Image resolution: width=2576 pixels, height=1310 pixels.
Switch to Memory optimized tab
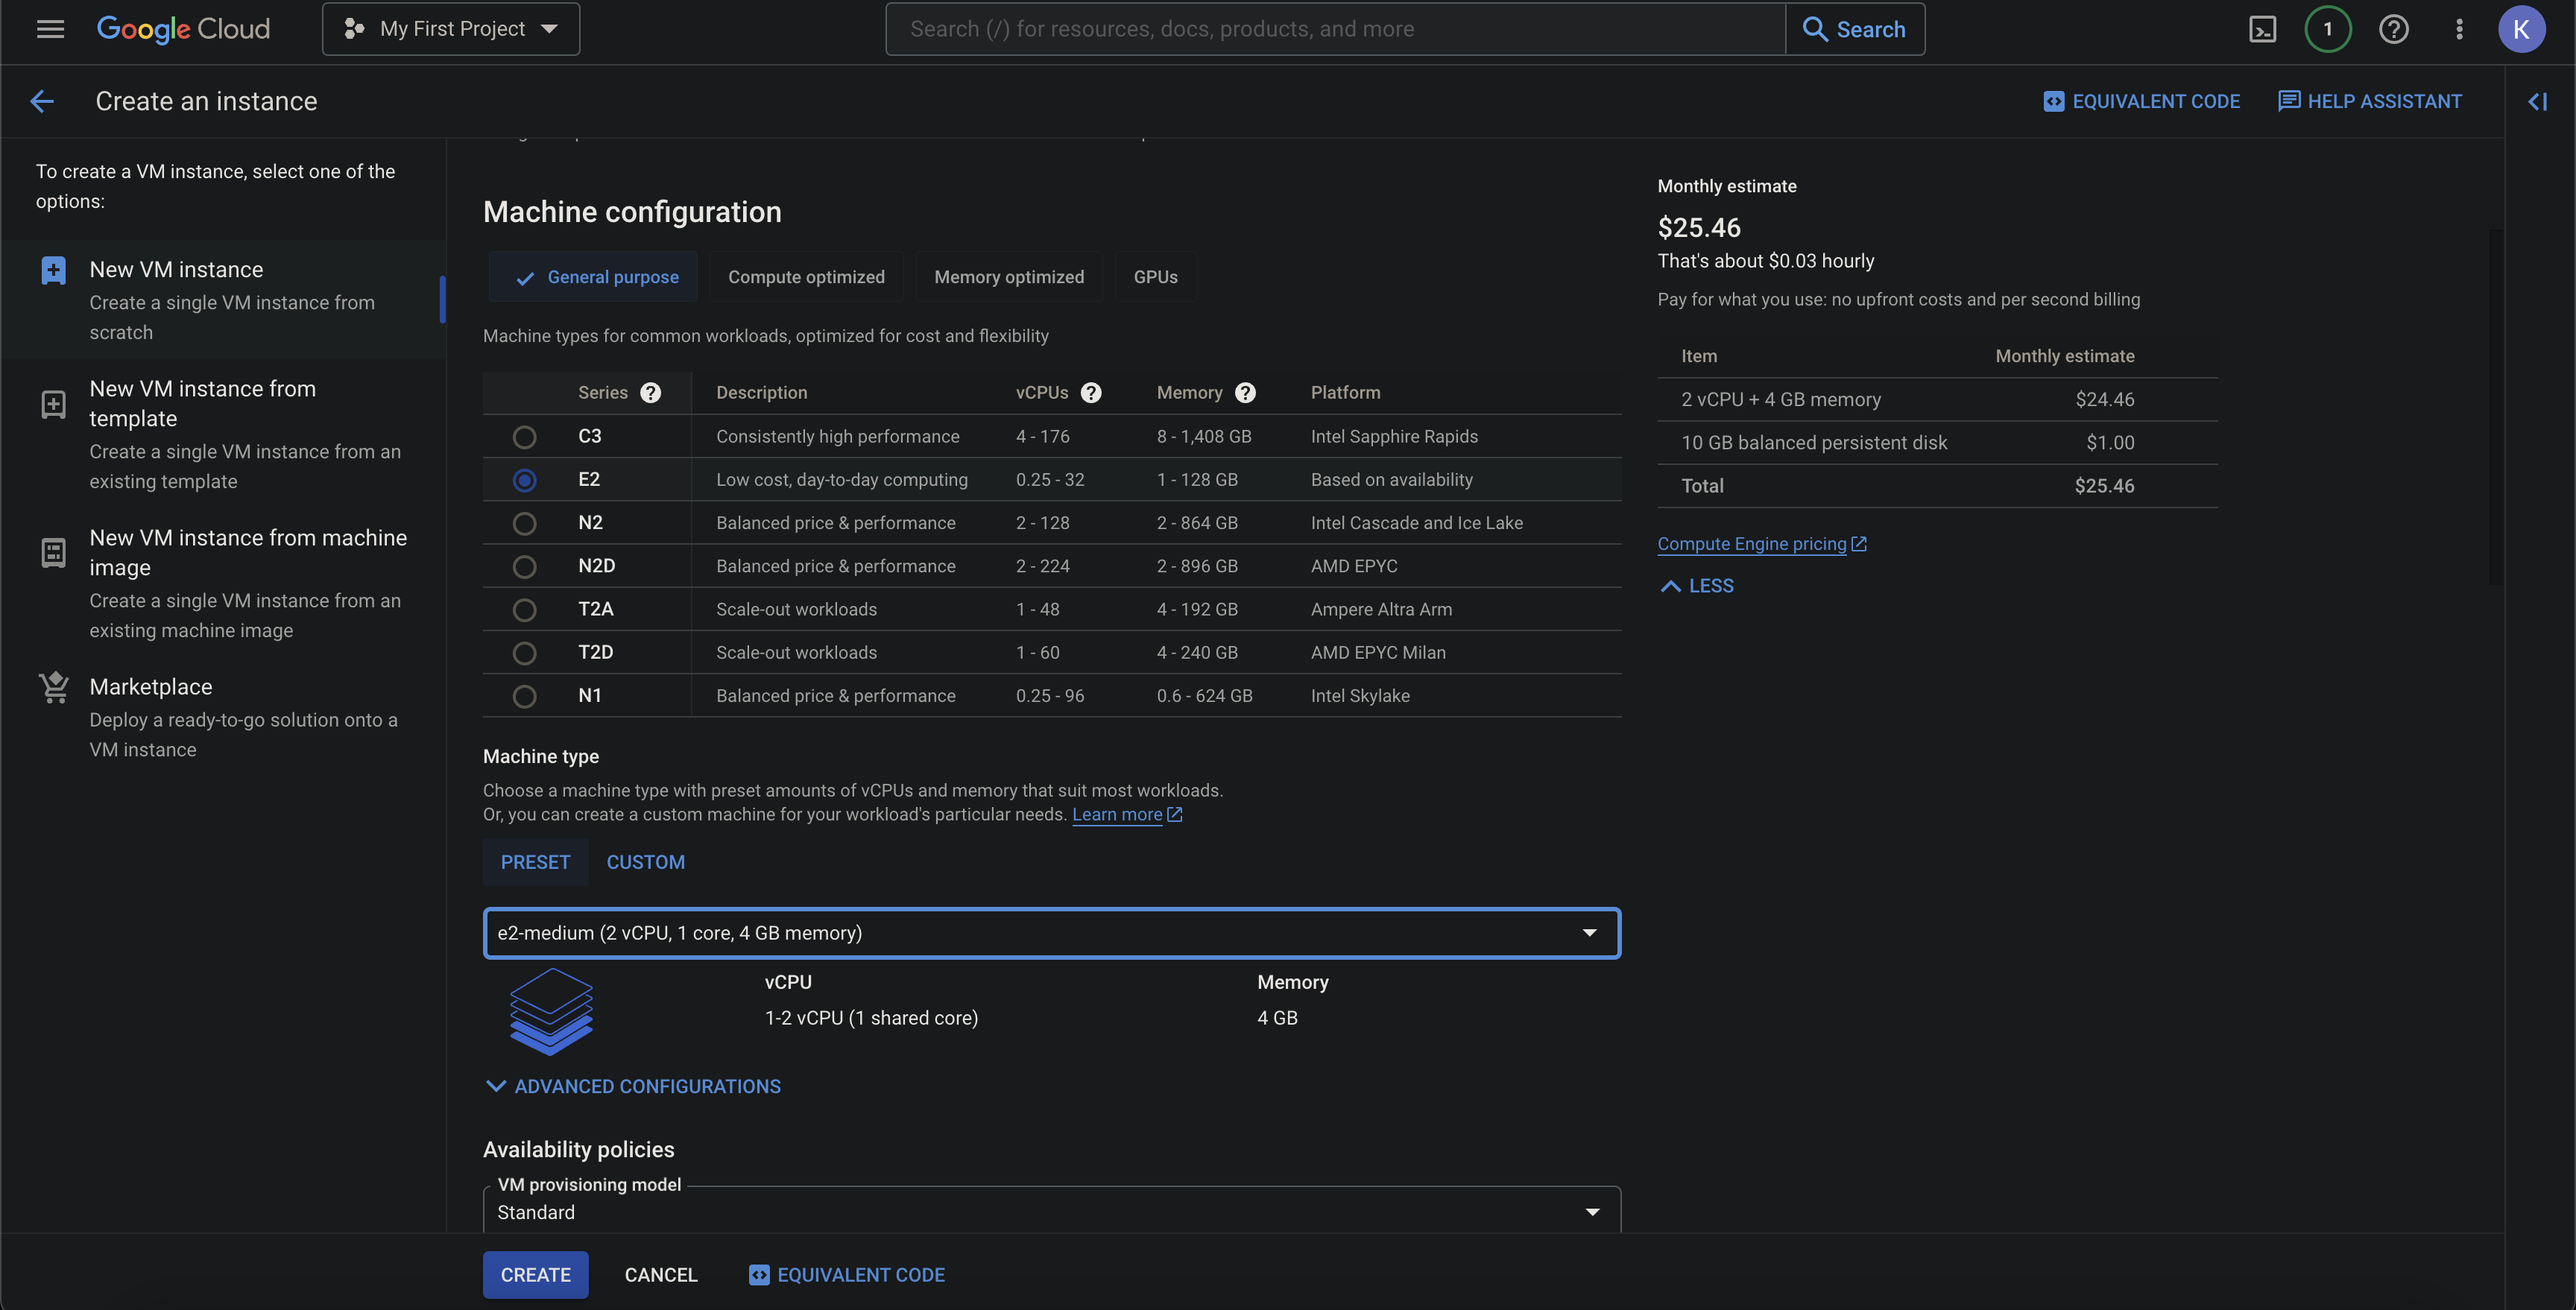1009,277
